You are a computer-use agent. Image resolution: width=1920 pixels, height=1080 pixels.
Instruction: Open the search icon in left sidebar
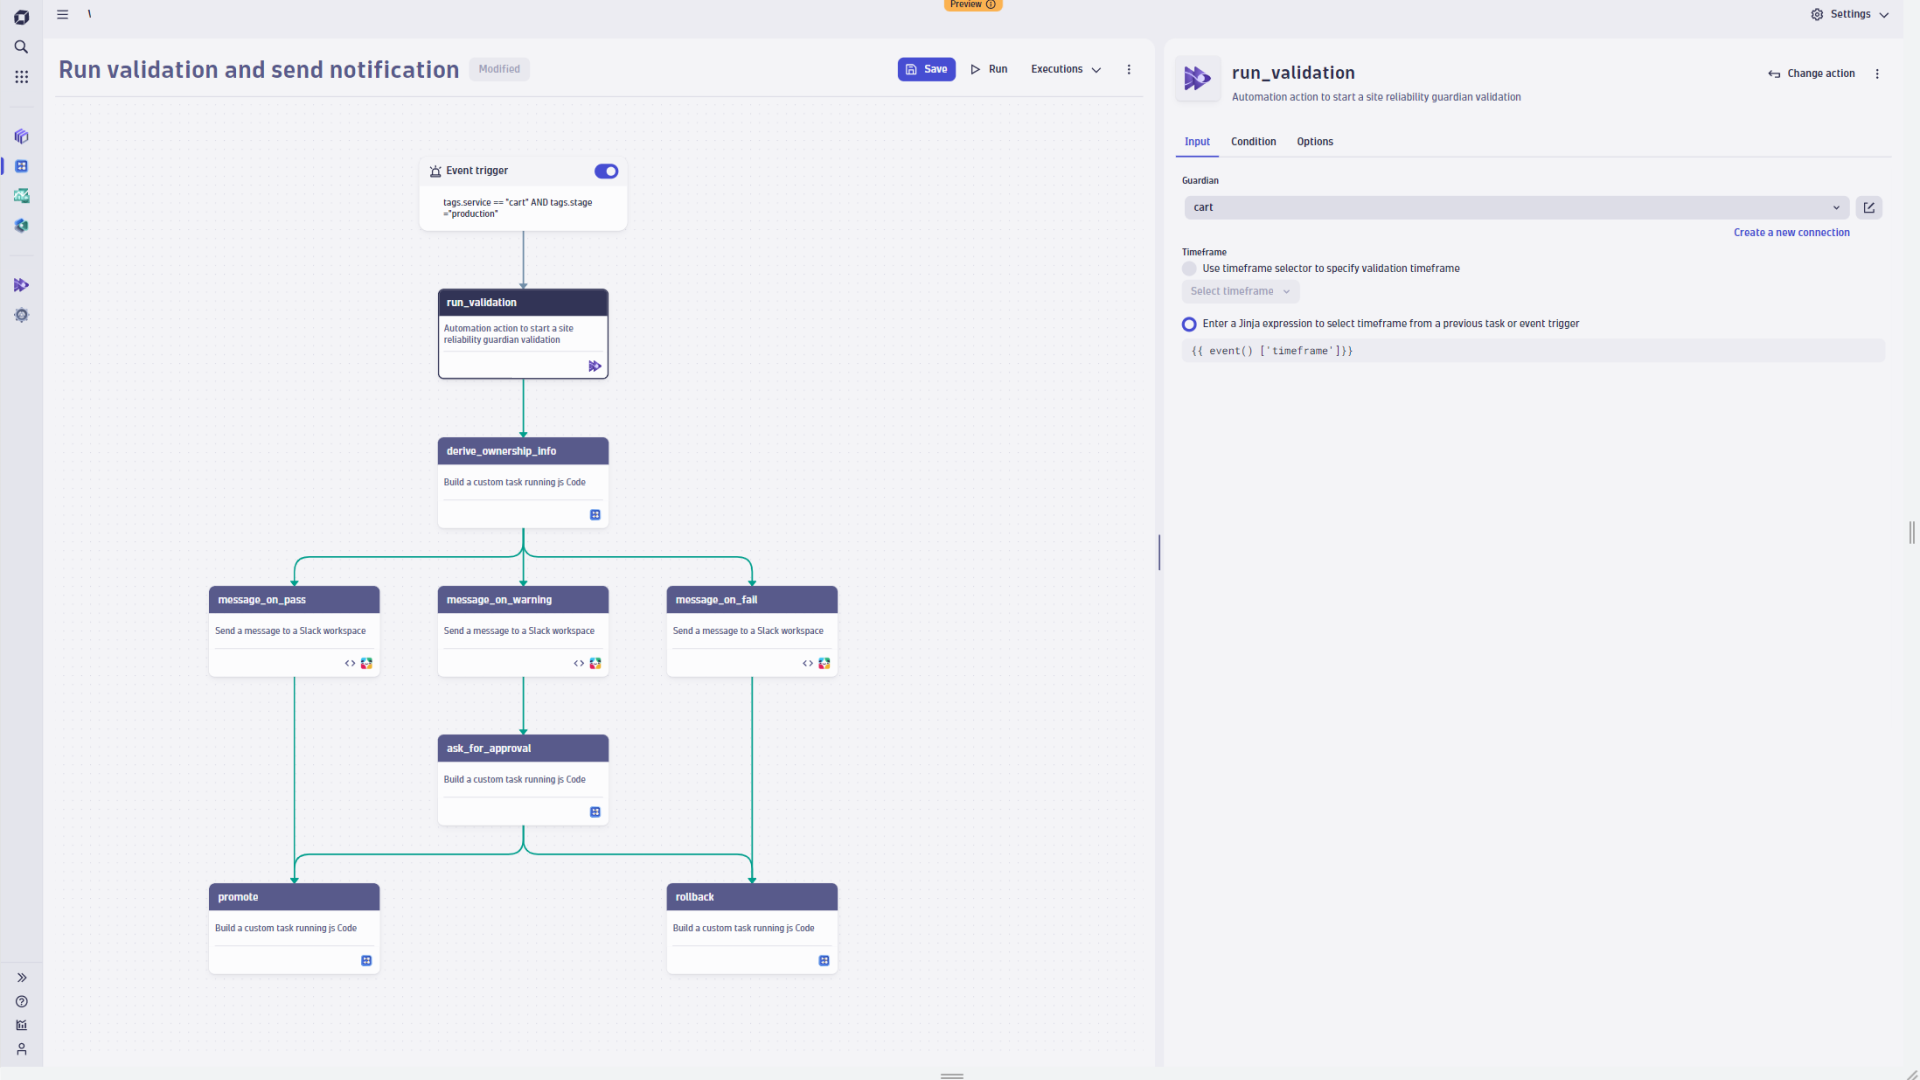(x=21, y=47)
